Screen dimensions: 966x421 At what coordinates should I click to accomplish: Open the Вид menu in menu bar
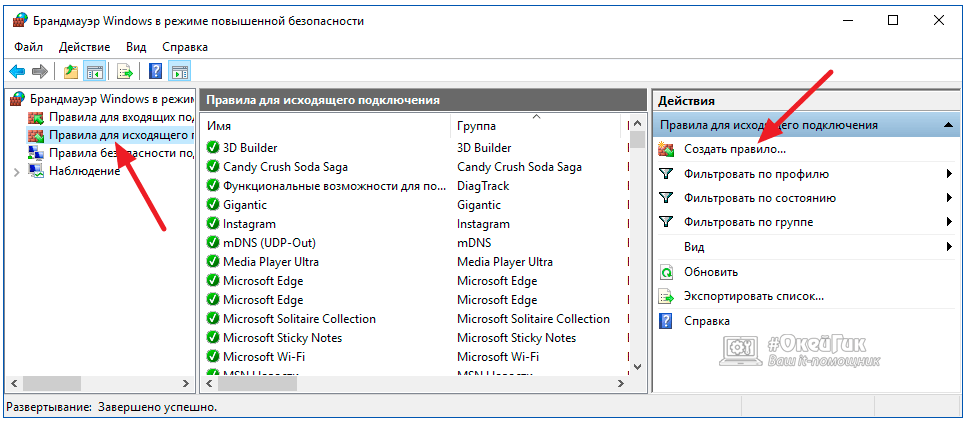tap(136, 47)
